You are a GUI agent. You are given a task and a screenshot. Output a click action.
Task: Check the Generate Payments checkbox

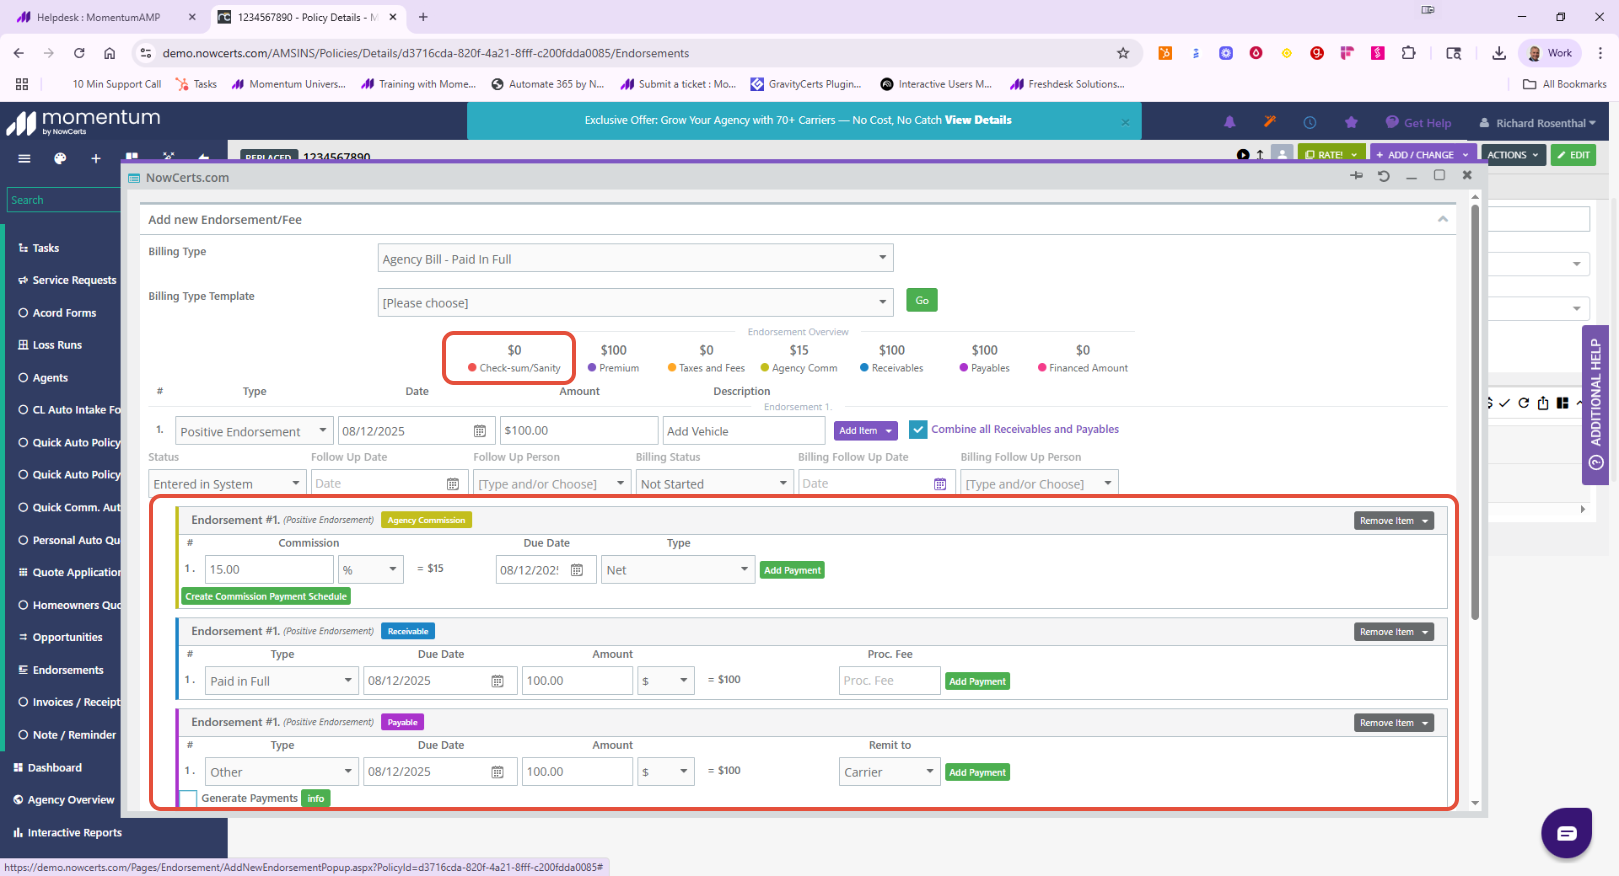point(187,798)
